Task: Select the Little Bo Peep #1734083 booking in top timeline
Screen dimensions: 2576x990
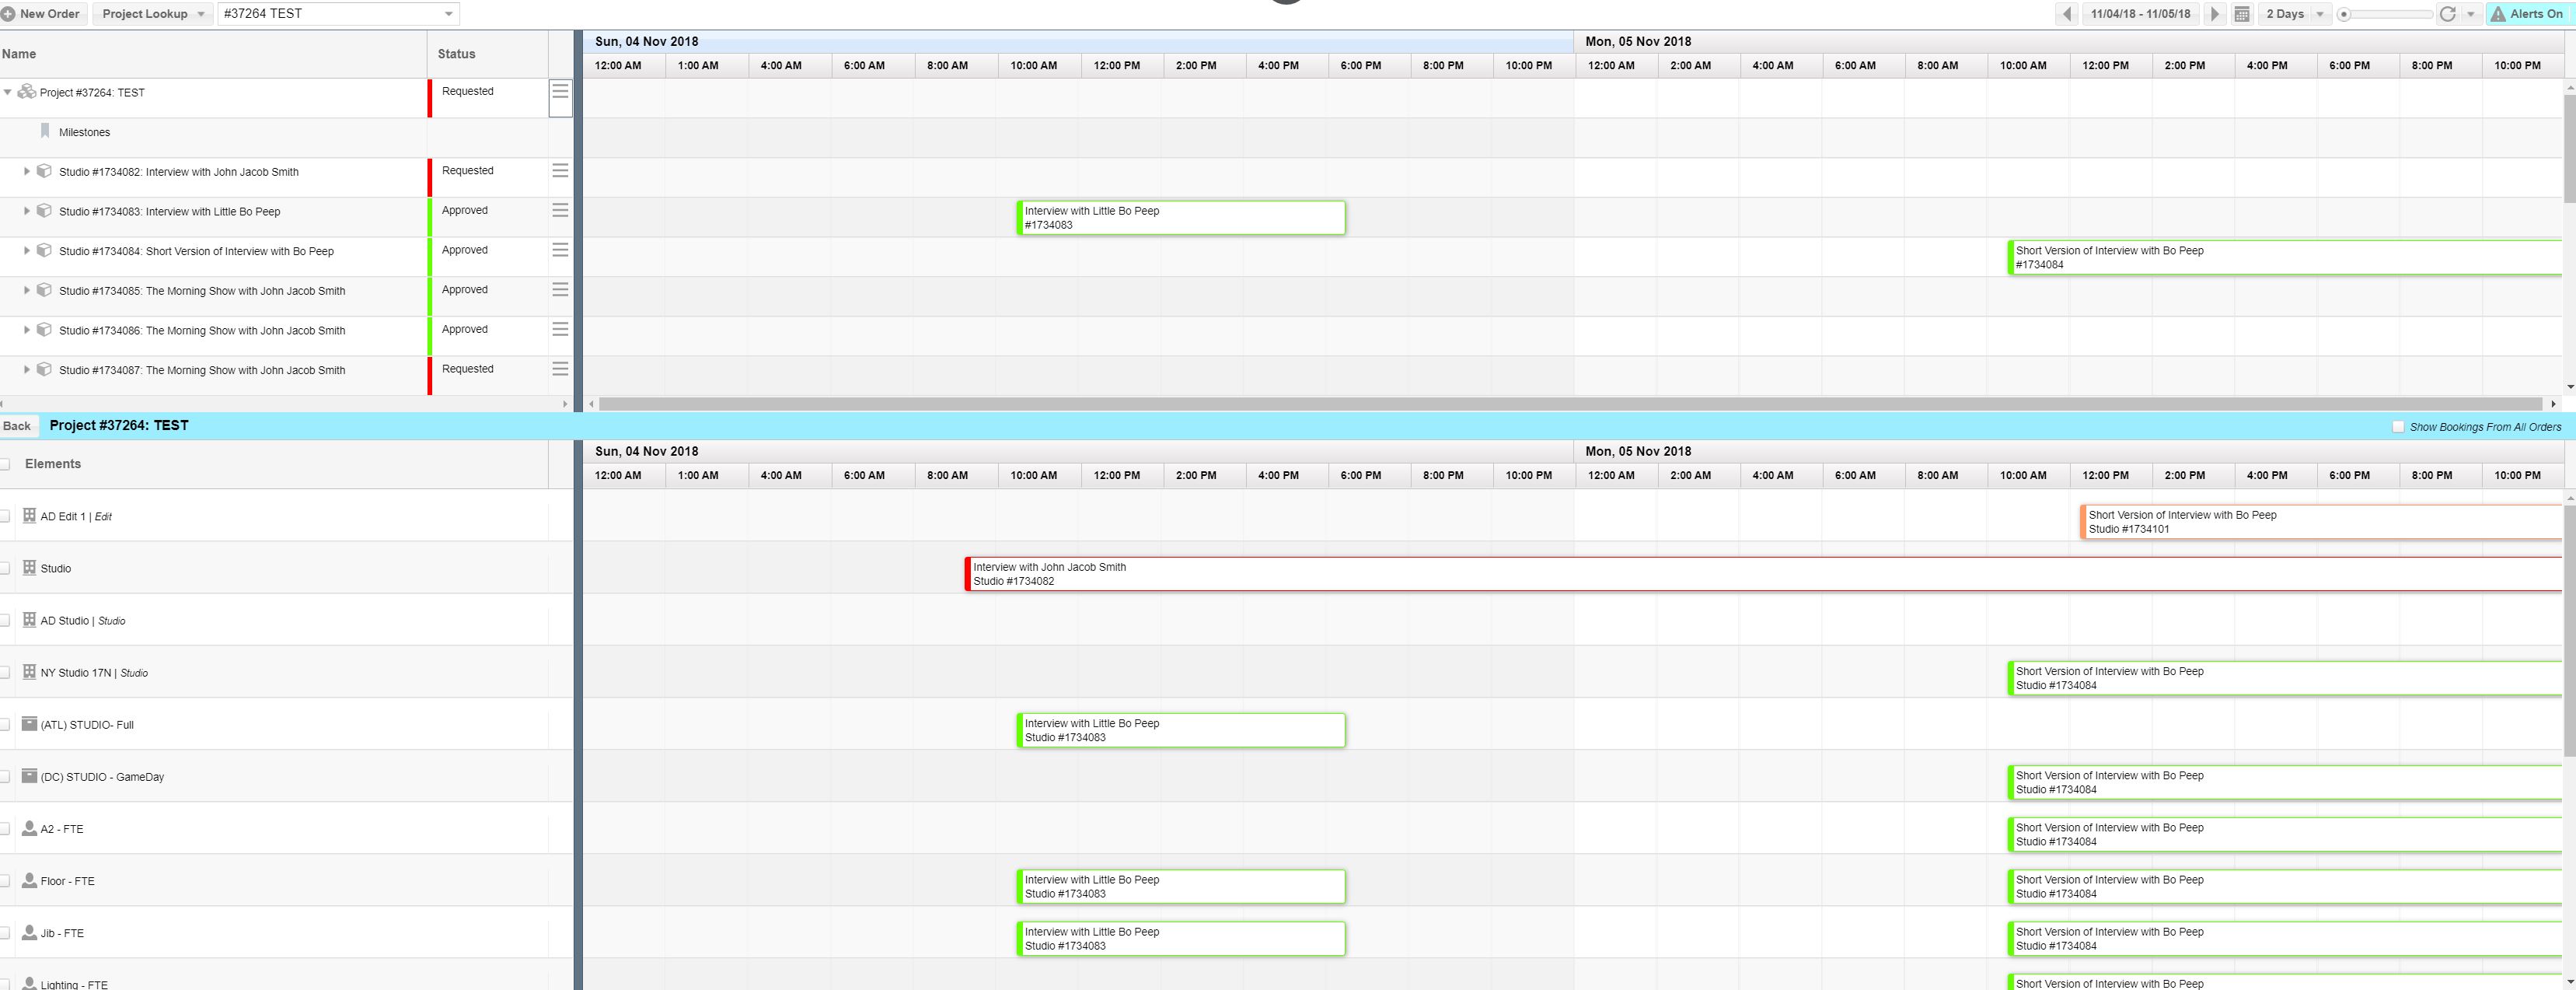Action: click(x=1180, y=218)
